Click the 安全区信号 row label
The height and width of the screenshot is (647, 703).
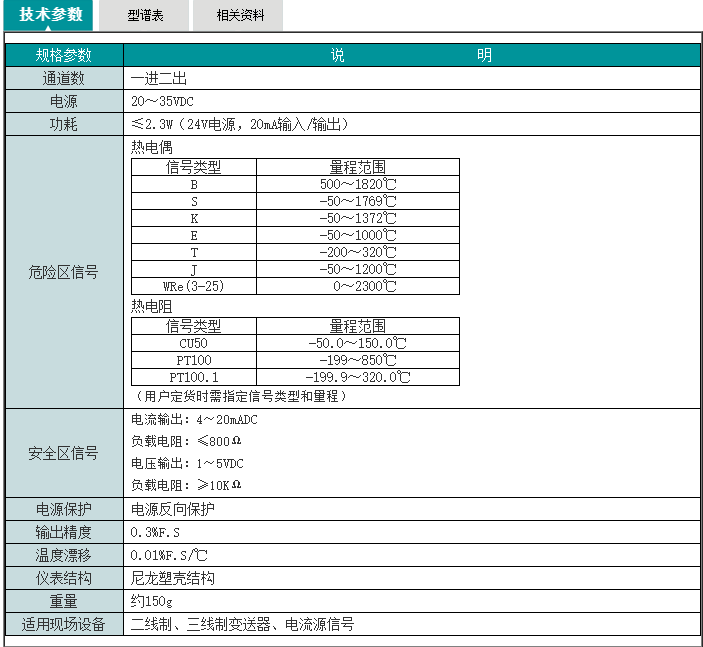pyautogui.click(x=64, y=453)
